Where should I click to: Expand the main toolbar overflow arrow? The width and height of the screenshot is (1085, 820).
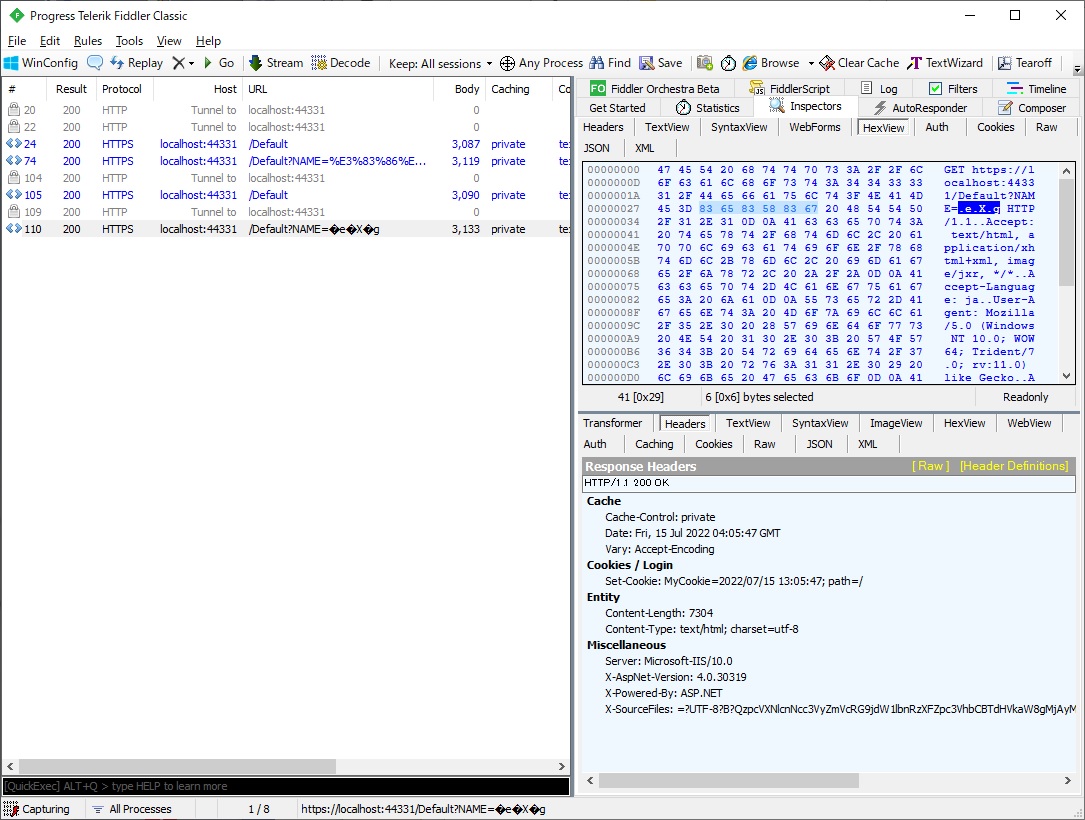point(1077,69)
